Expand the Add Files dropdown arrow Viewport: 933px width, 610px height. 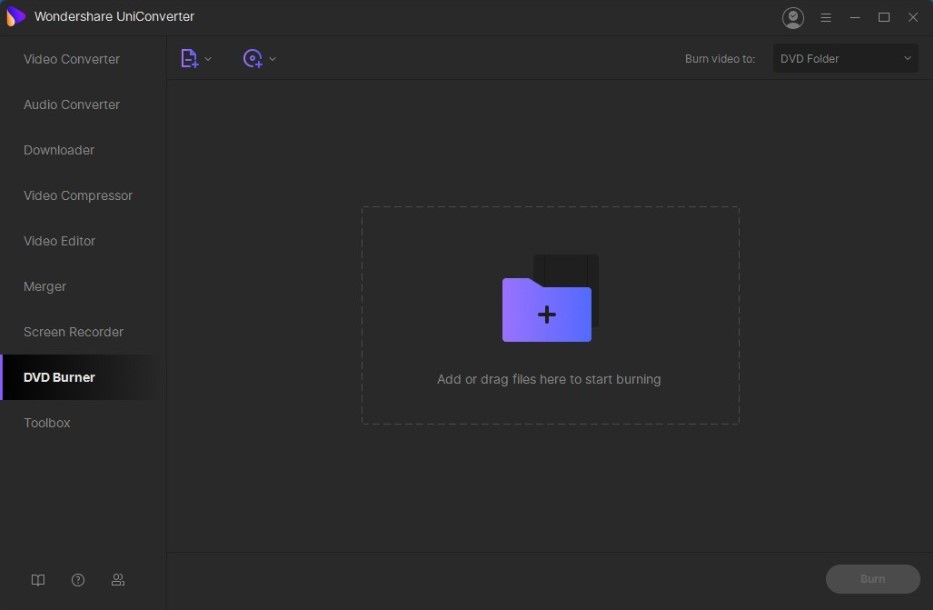point(208,59)
